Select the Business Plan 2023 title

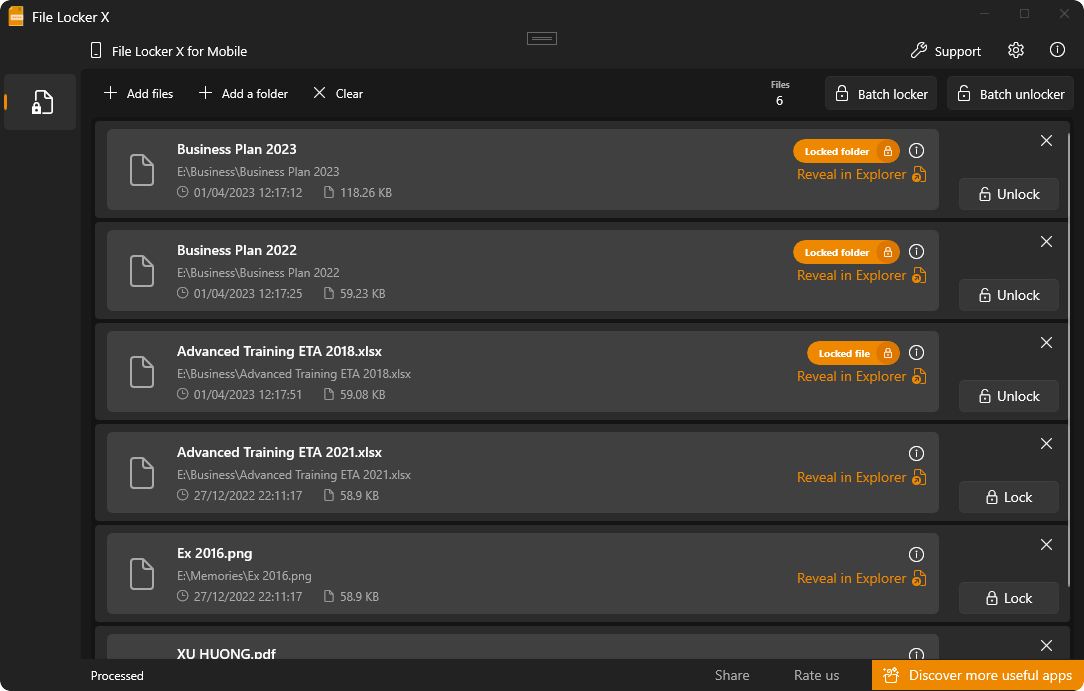coord(236,149)
